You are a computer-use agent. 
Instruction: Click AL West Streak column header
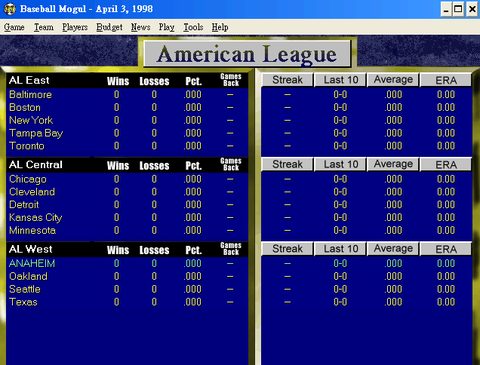(x=287, y=249)
